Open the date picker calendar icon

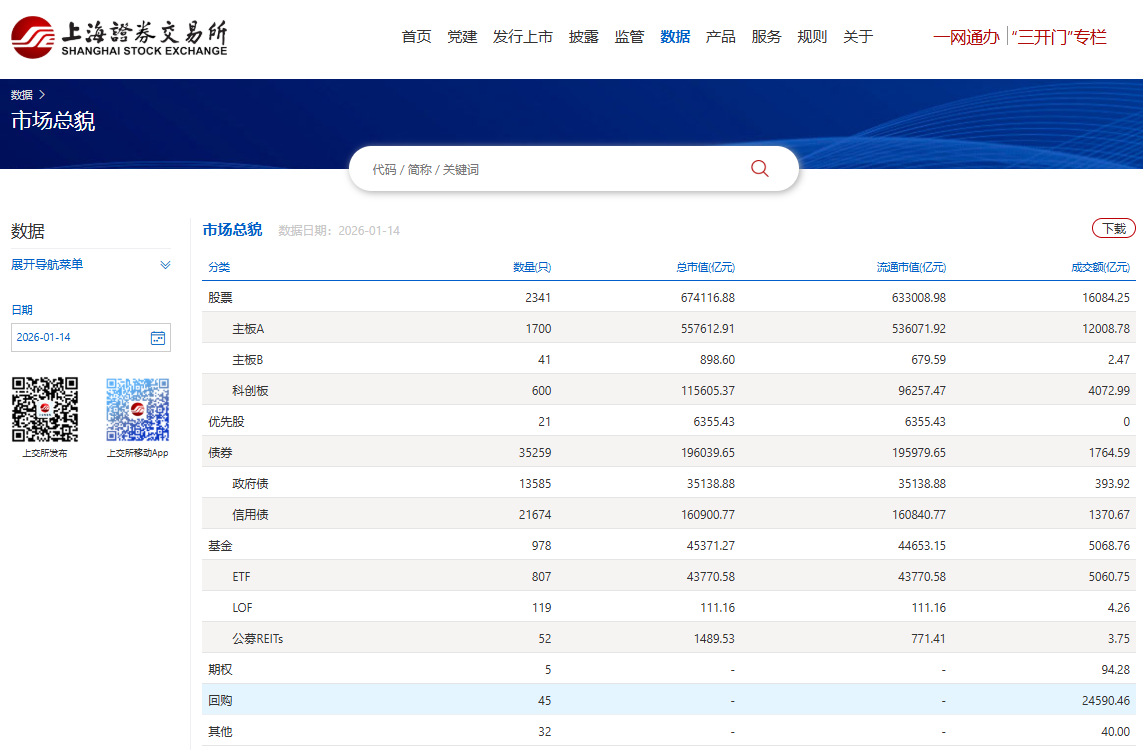tap(158, 338)
